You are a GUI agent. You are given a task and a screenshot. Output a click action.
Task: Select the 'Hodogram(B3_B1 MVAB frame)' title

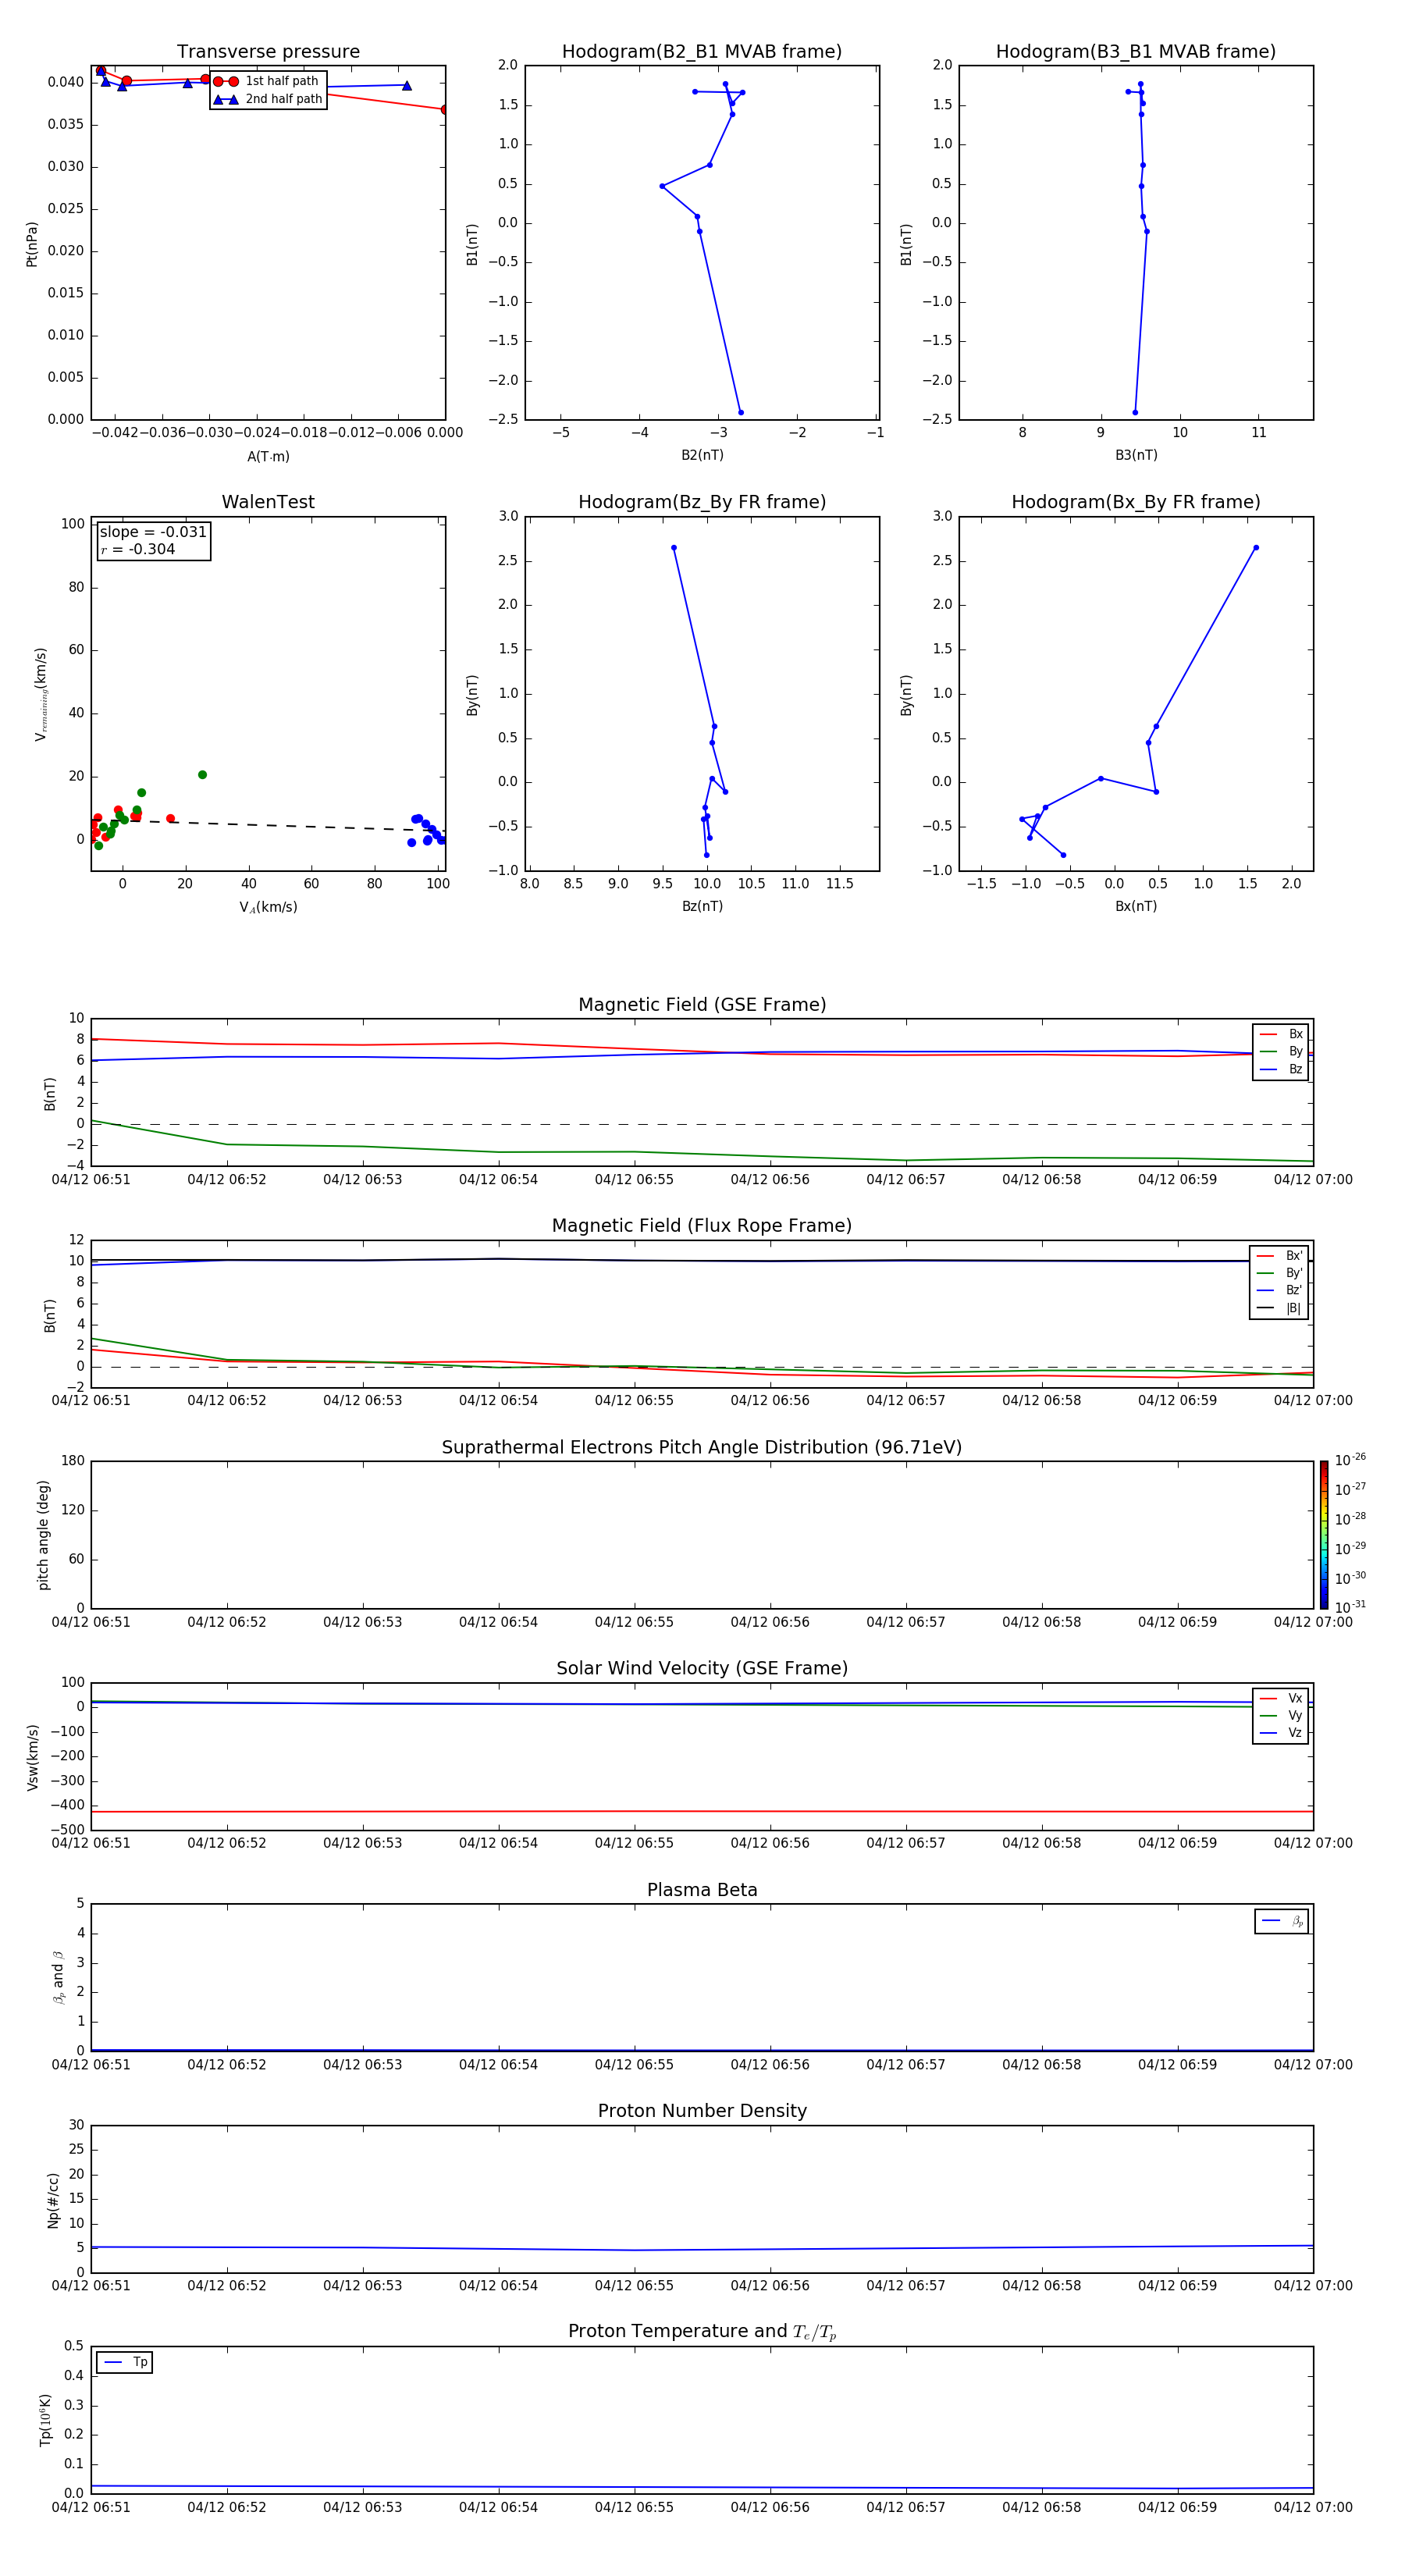coord(1136,52)
